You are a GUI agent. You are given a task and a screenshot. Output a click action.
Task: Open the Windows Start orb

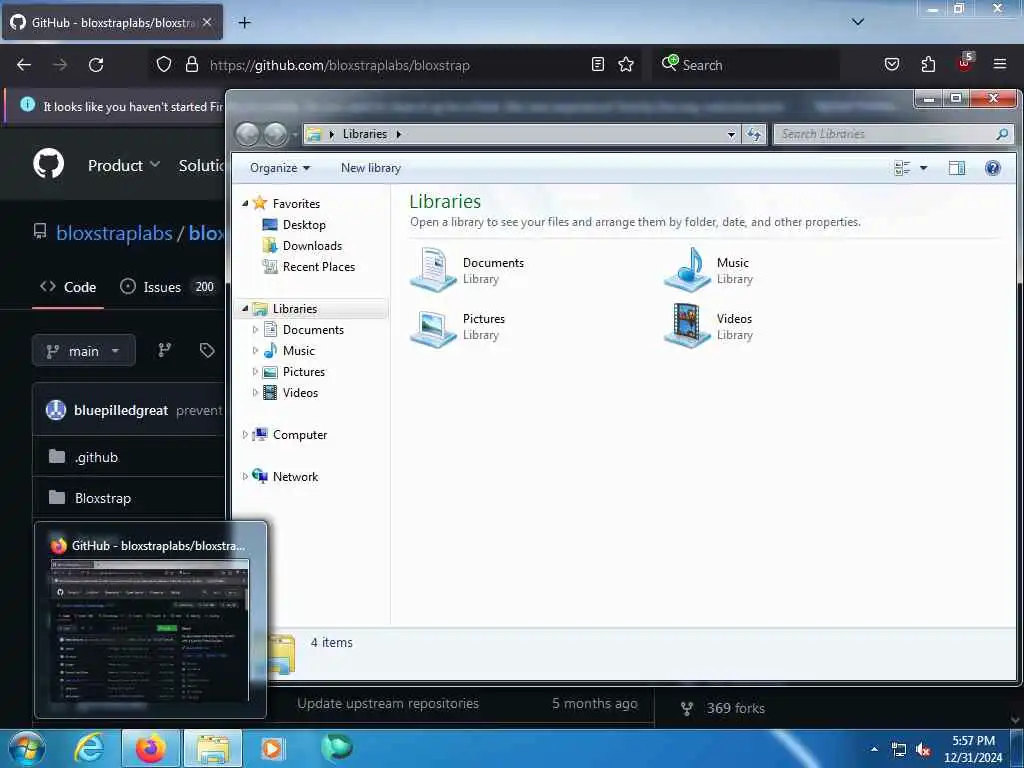(27, 748)
